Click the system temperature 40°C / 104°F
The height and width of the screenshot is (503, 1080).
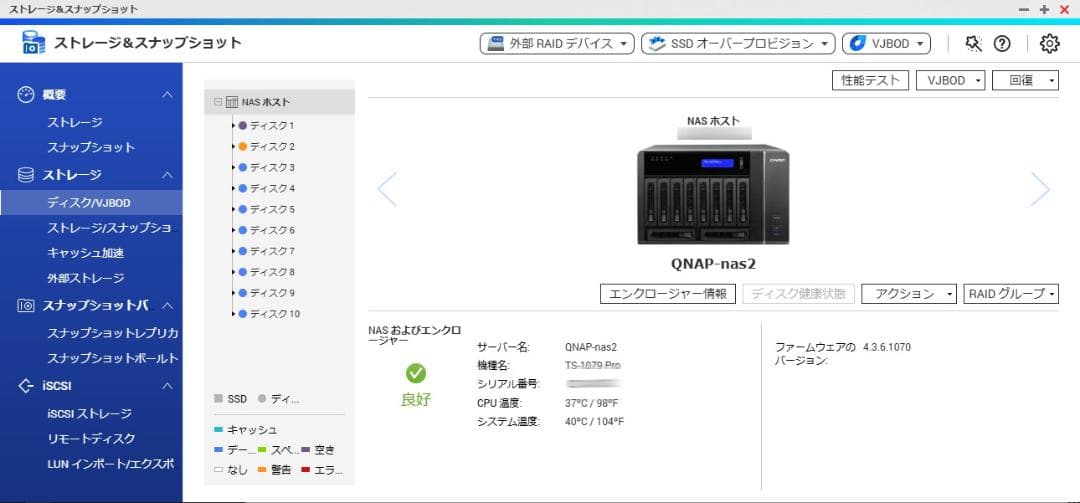[594, 422]
